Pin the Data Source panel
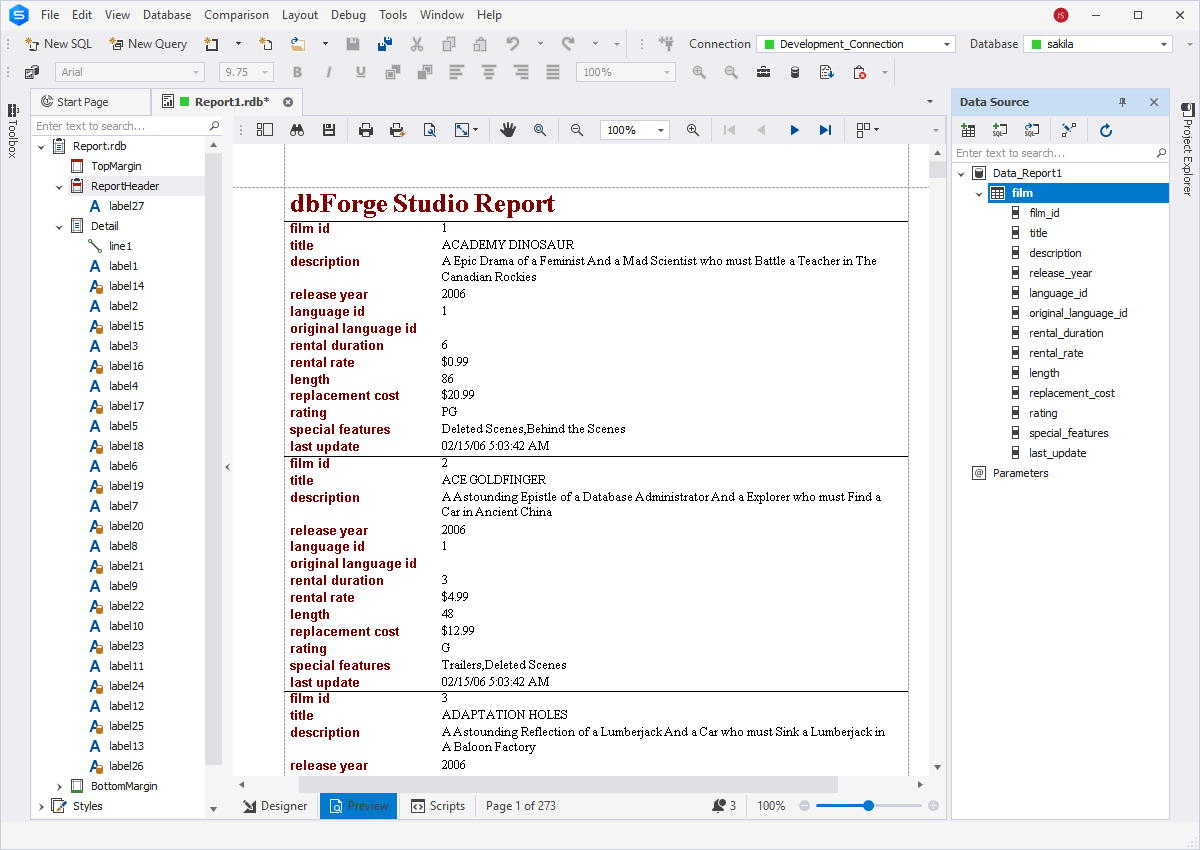 1122,102
